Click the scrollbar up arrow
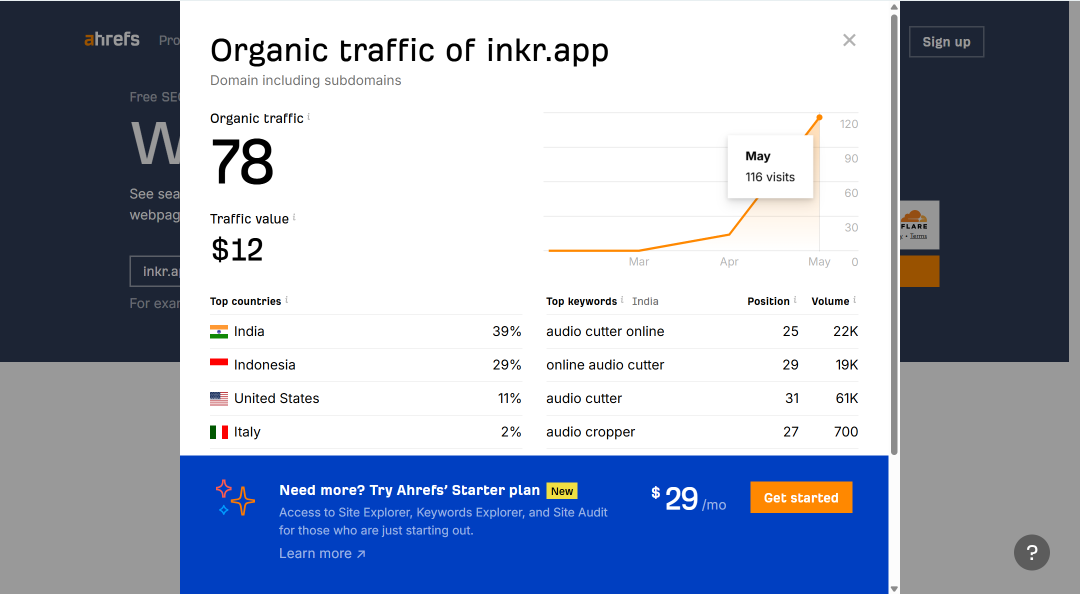The width and height of the screenshot is (1080, 594). tap(894, 7)
